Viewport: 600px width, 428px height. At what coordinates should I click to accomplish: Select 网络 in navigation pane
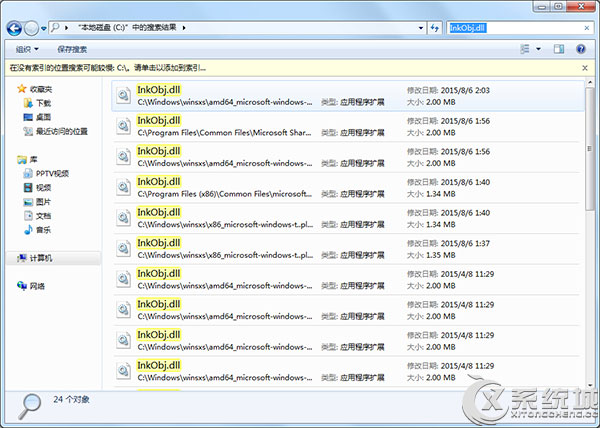coord(37,286)
